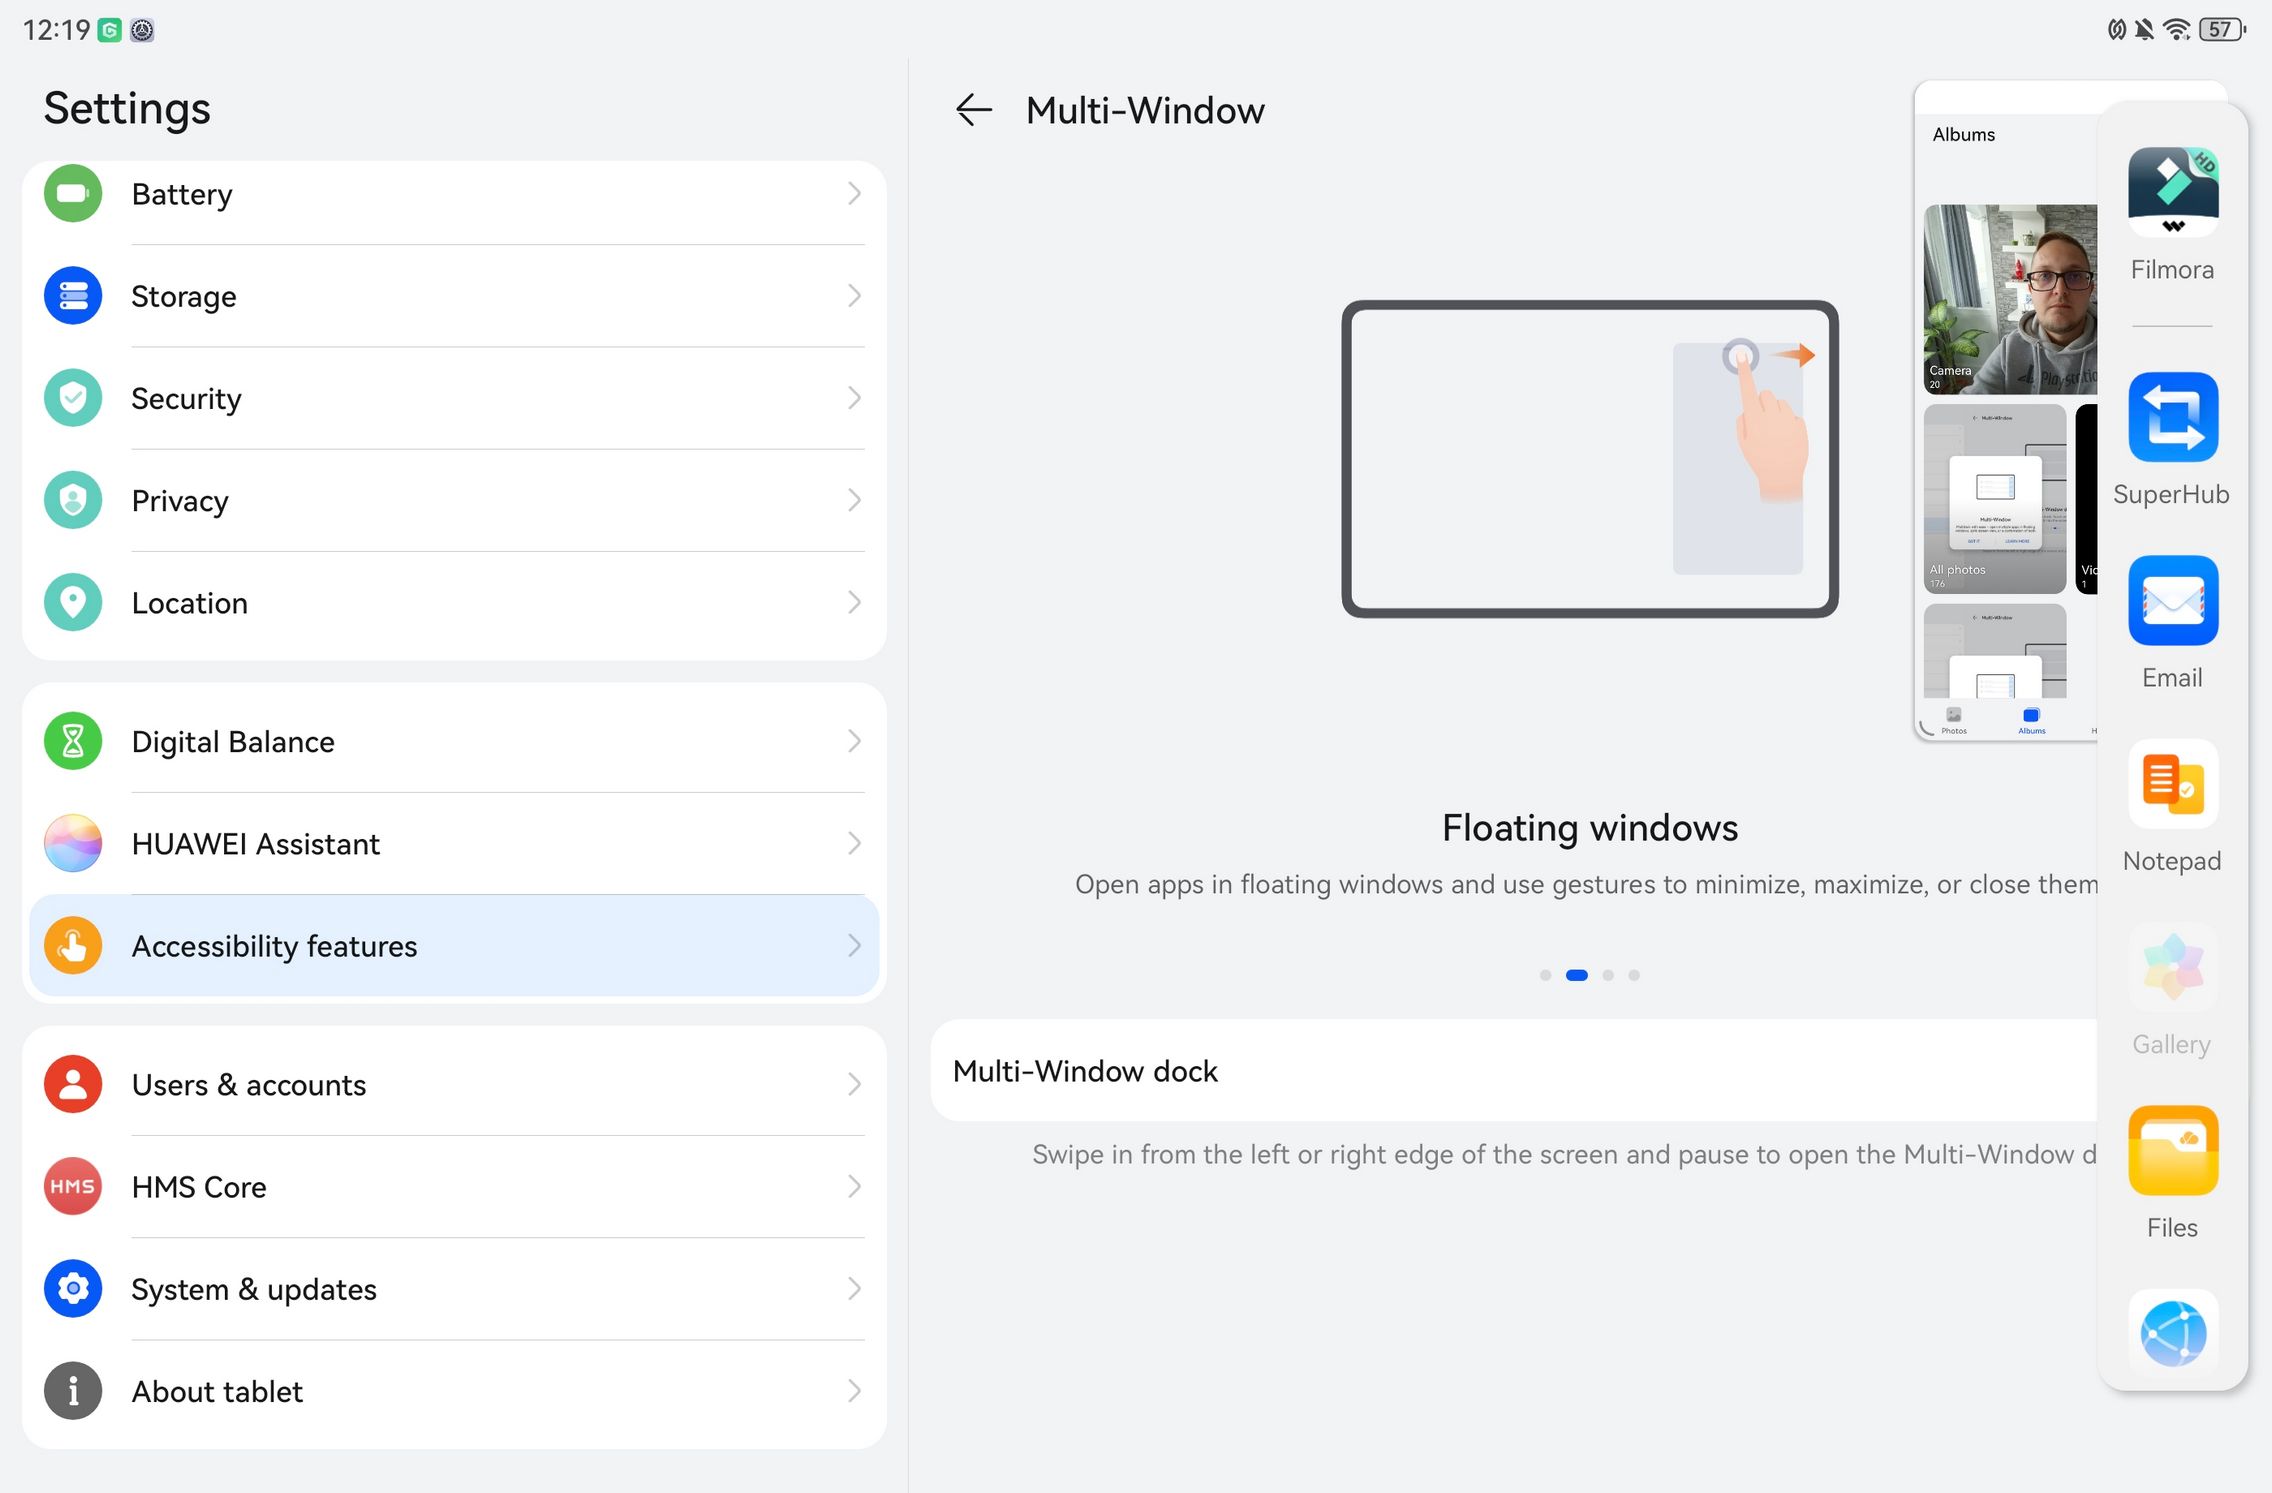Viewport: 2272px width, 1493px height.
Task: Expand the About tablet chevron
Action: coord(854,1391)
